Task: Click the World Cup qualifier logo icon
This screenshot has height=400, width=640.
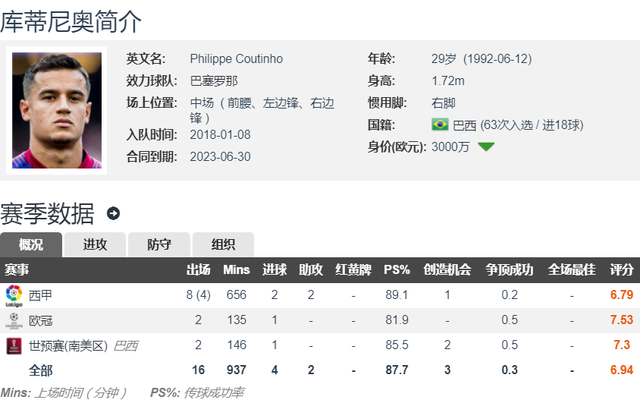Action: [14, 346]
